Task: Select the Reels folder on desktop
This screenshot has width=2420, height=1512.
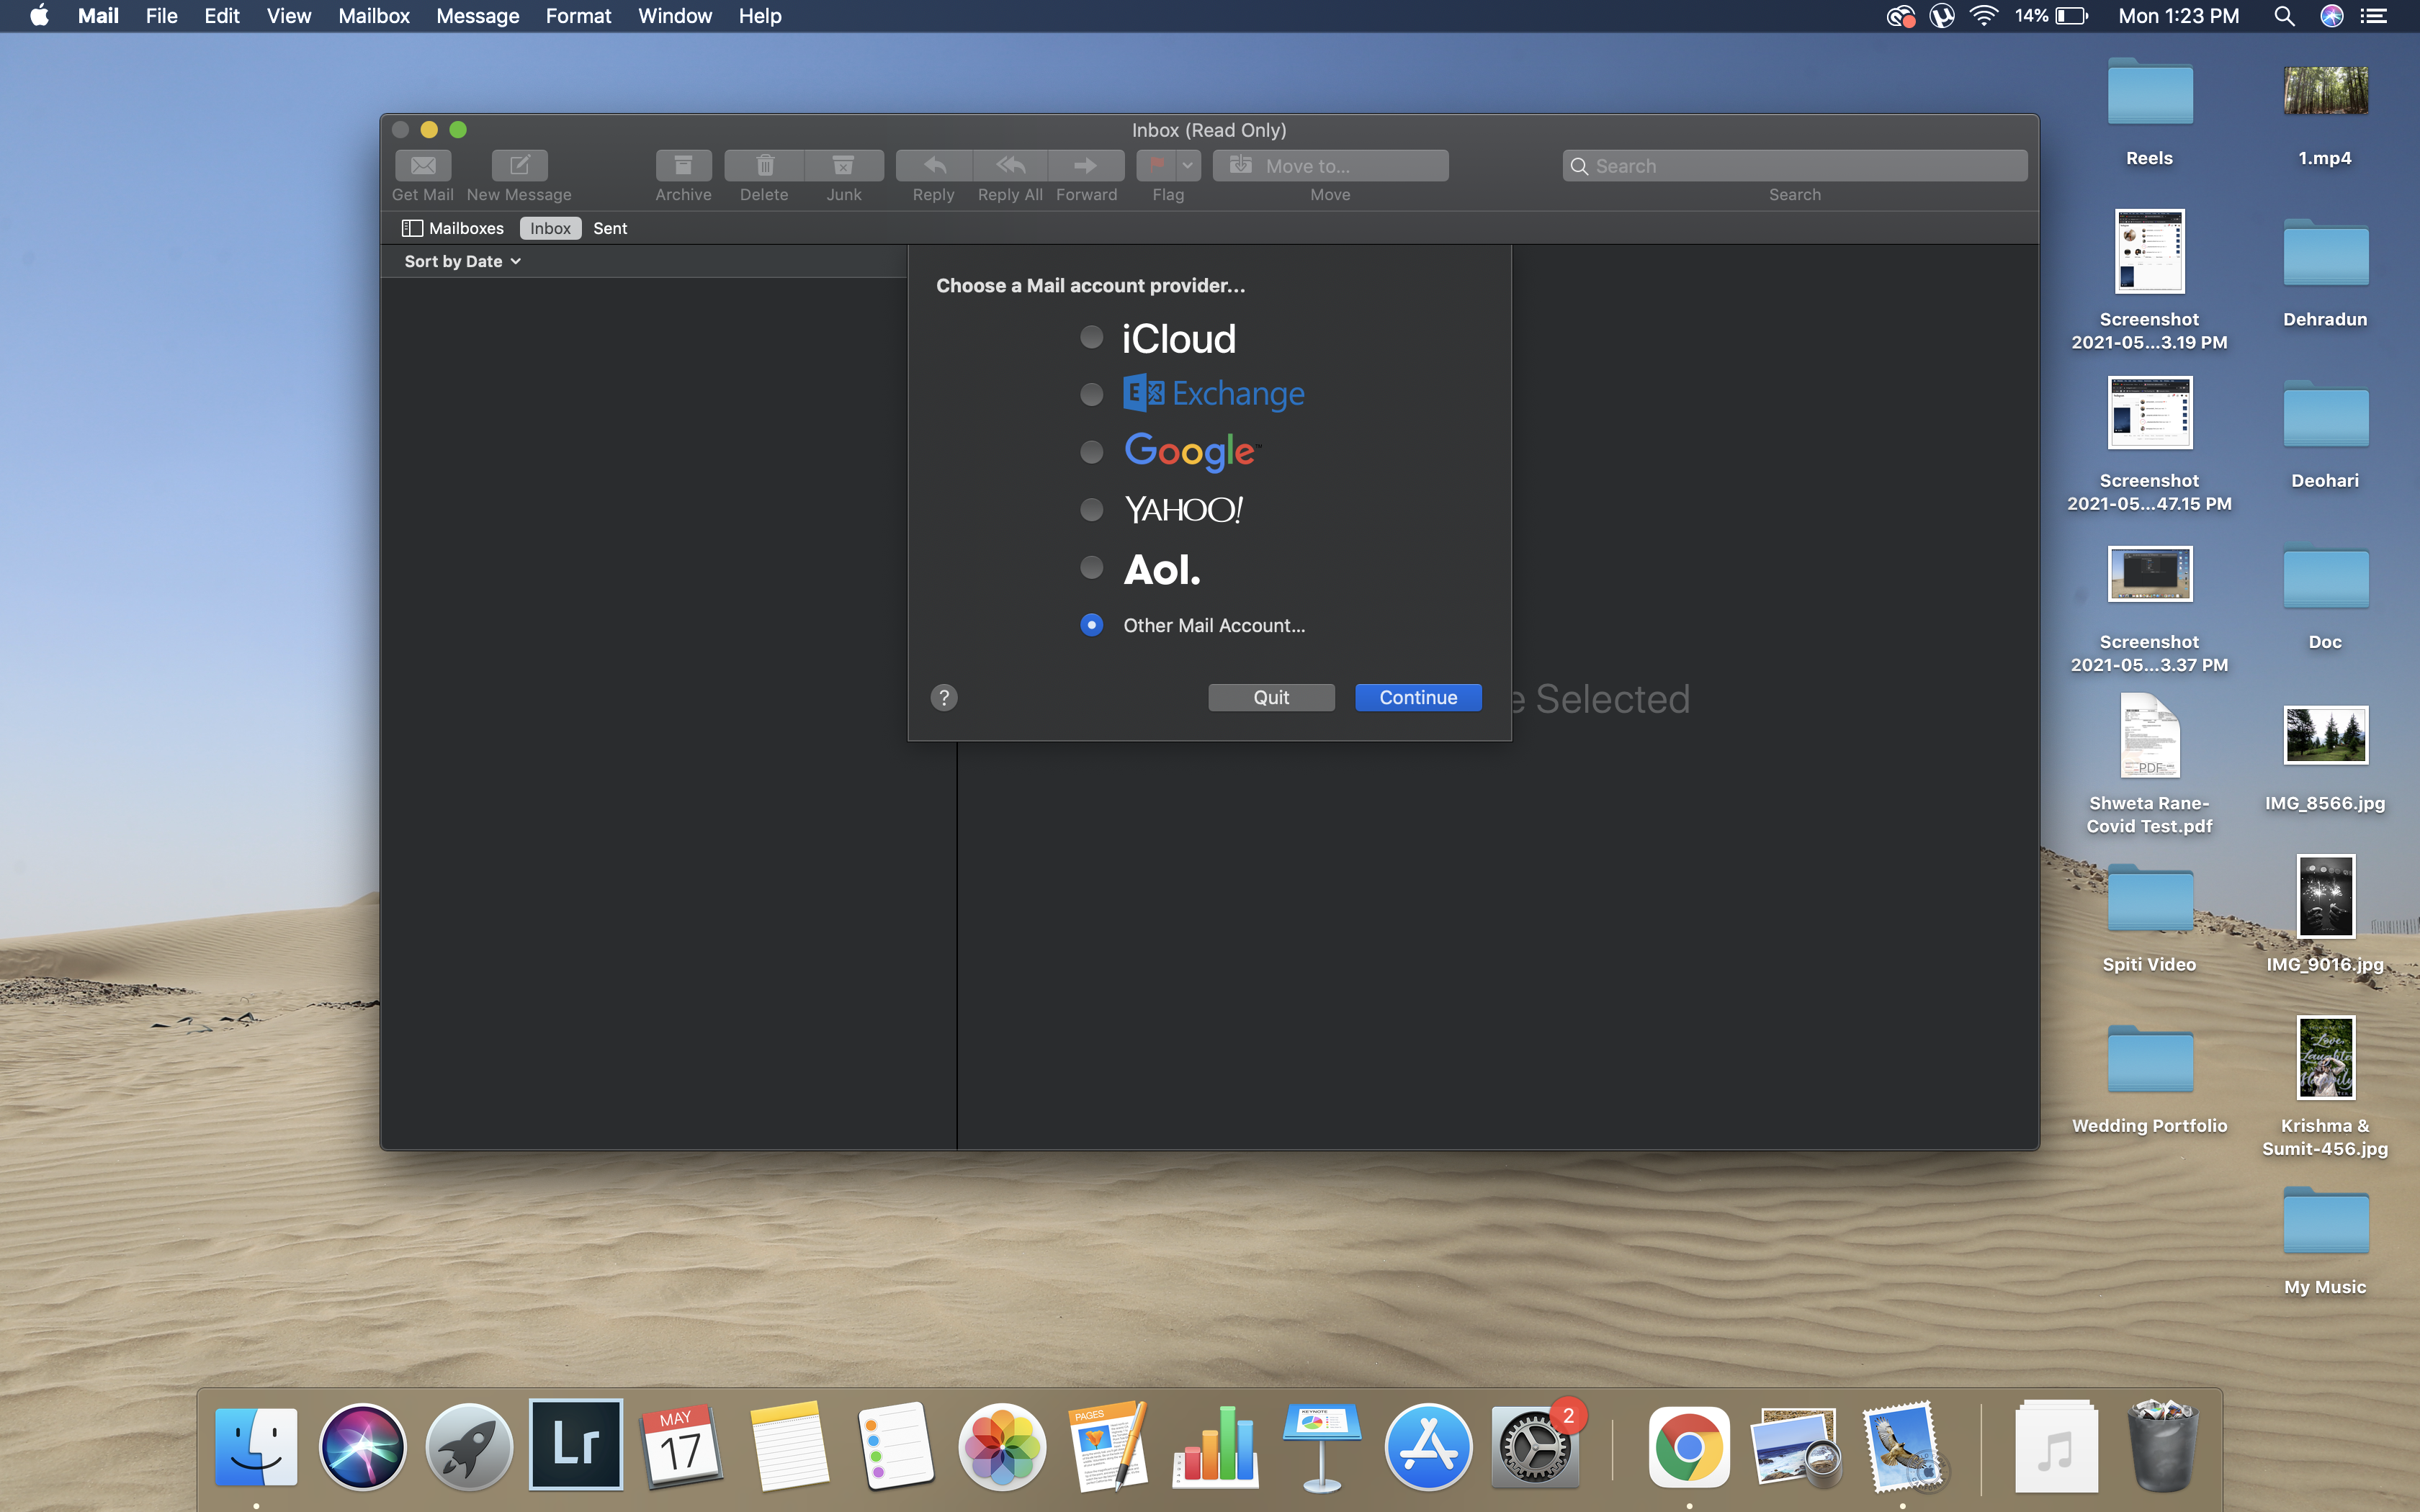Action: 2150,92
